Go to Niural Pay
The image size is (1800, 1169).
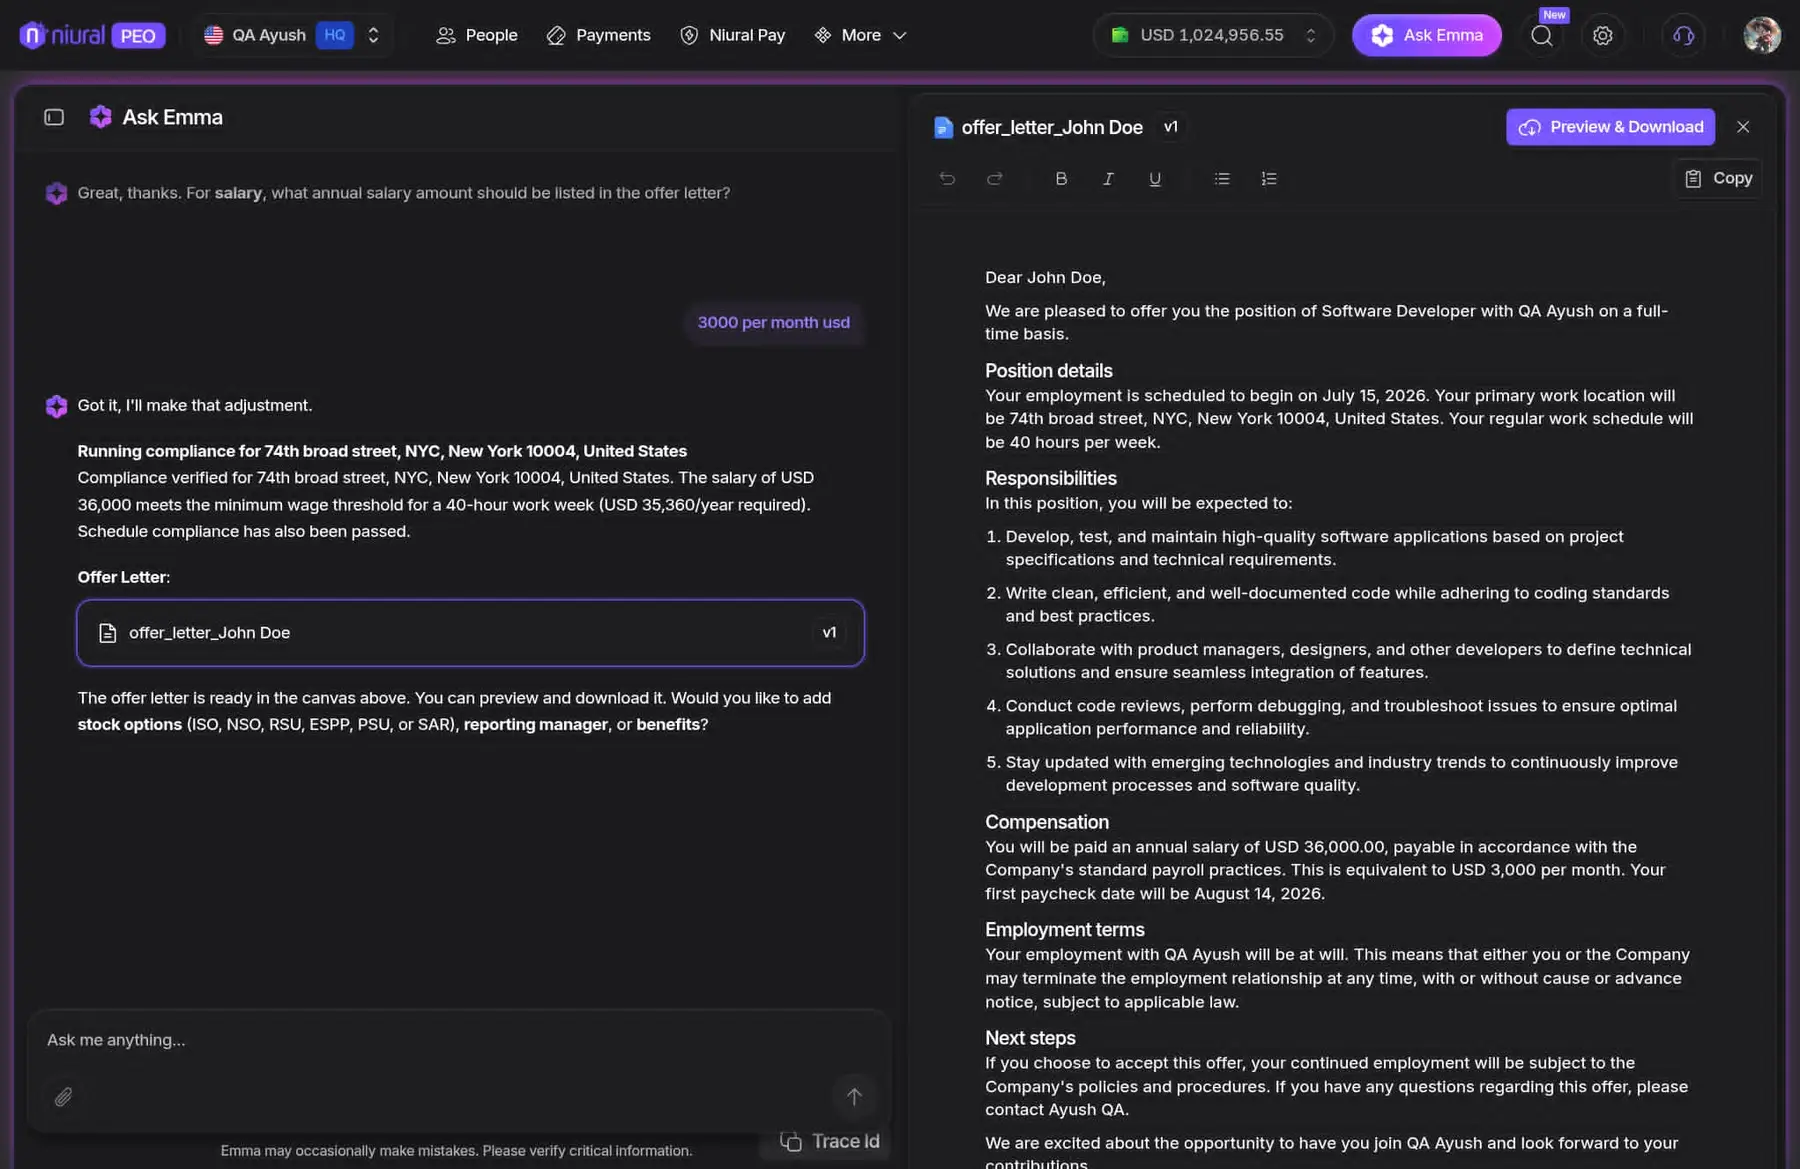pyautogui.click(x=732, y=35)
